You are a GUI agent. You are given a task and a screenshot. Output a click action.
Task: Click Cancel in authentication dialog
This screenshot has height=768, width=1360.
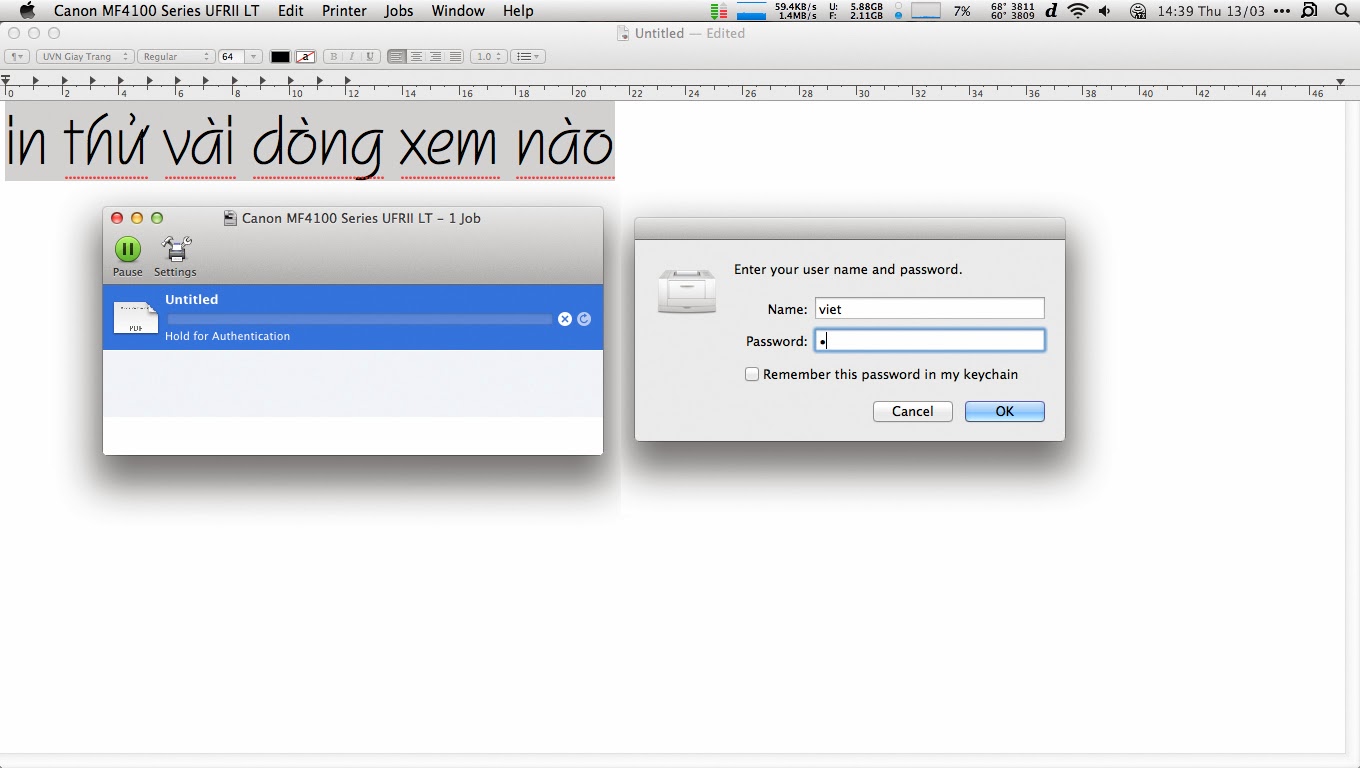point(912,411)
